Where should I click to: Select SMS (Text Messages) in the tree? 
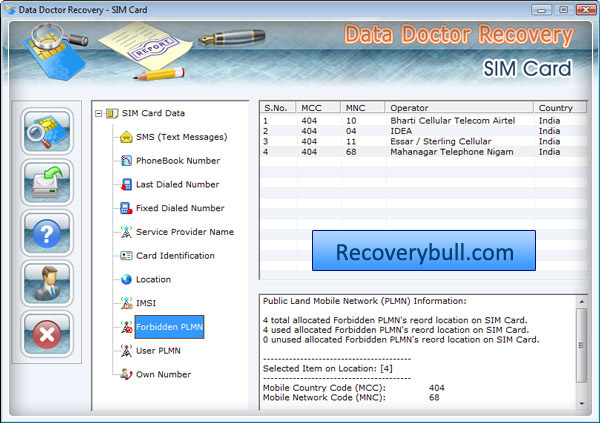(x=181, y=137)
